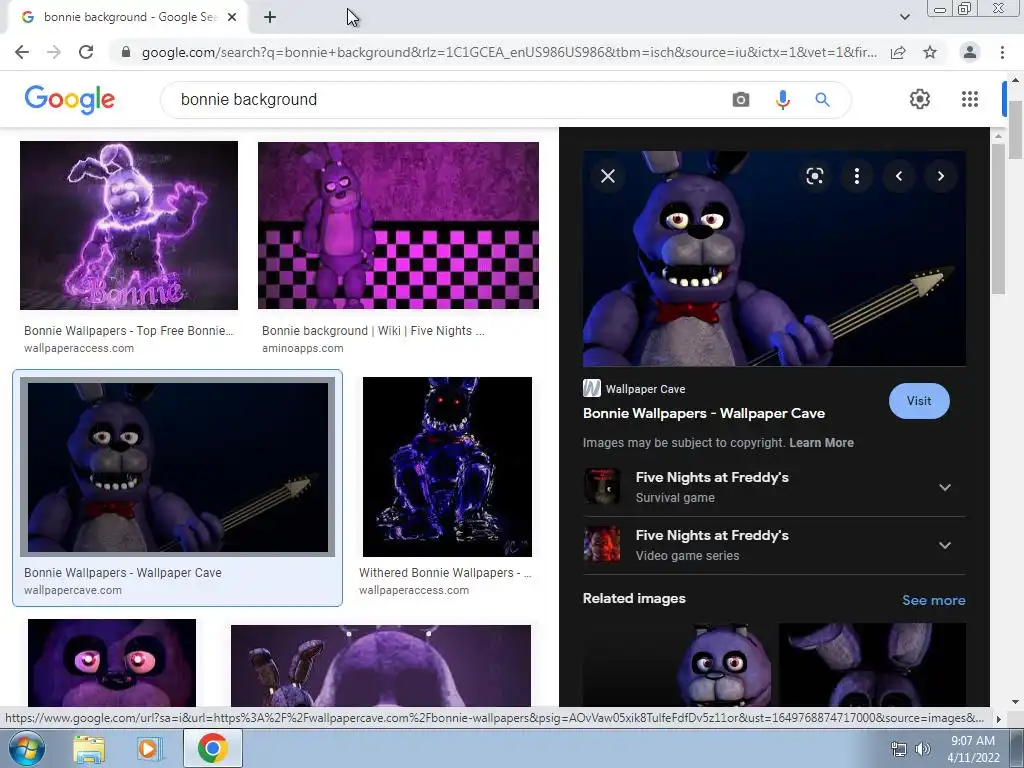Click Bonnie Wallpapers - Top Free Bonnie caption
Screen dimensions: 1024x768
click(x=129, y=330)
